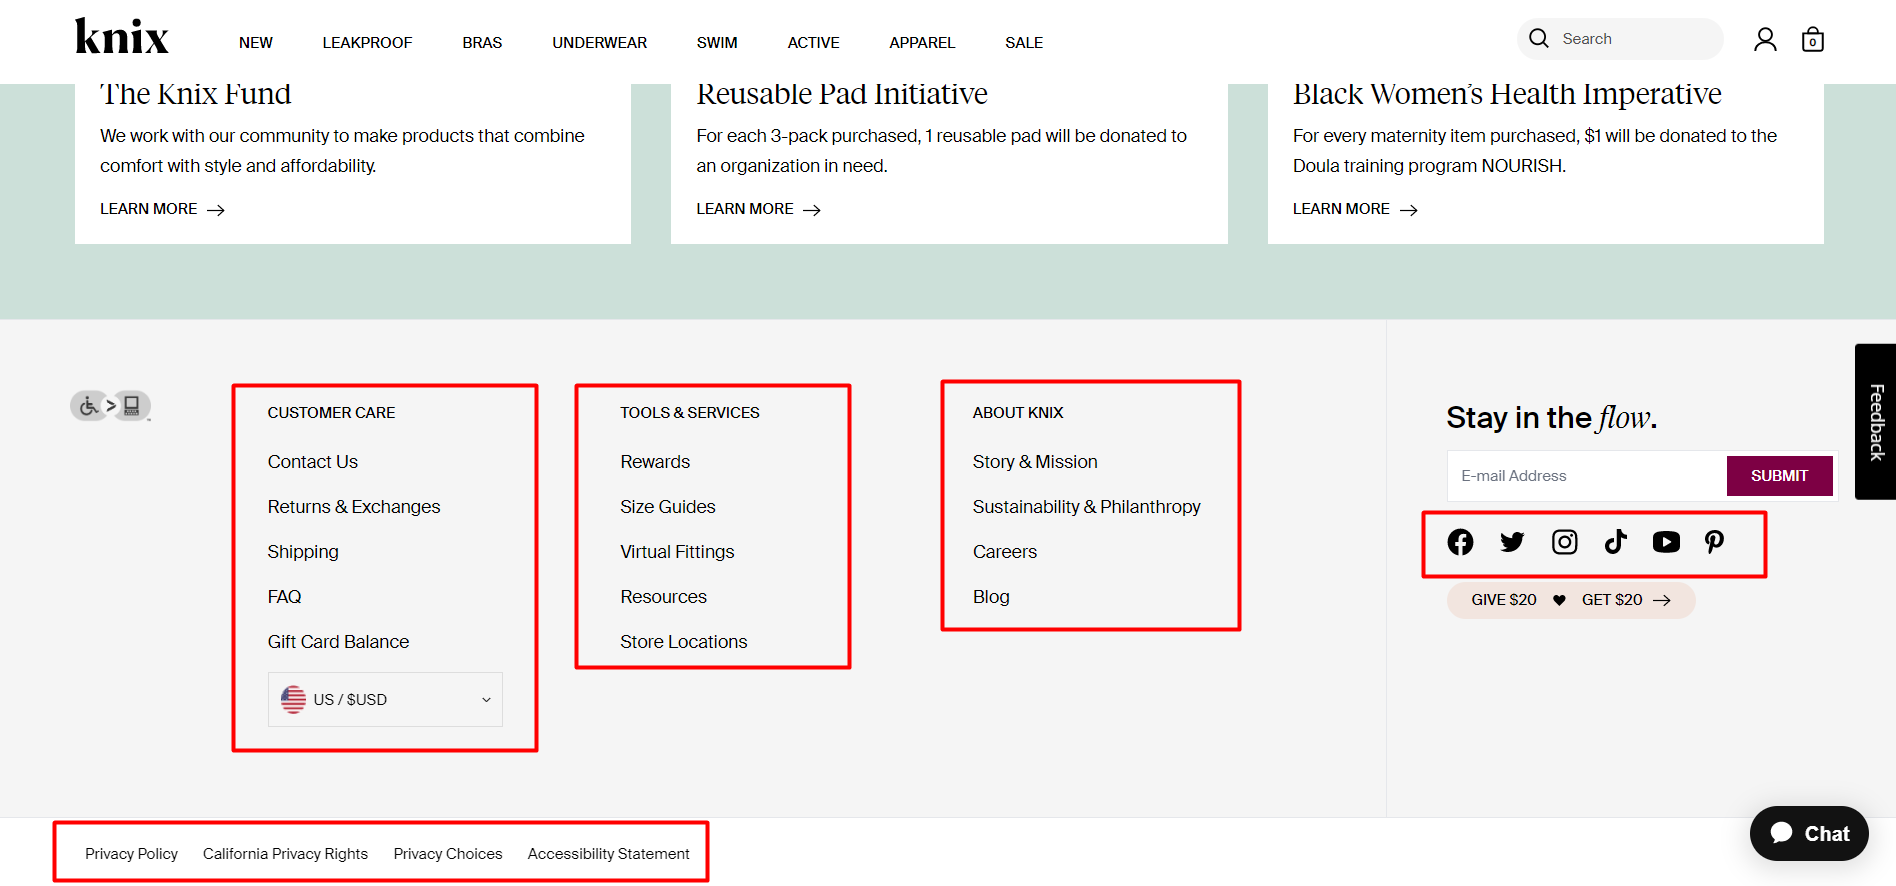Check Gift Card Balance

338,642
